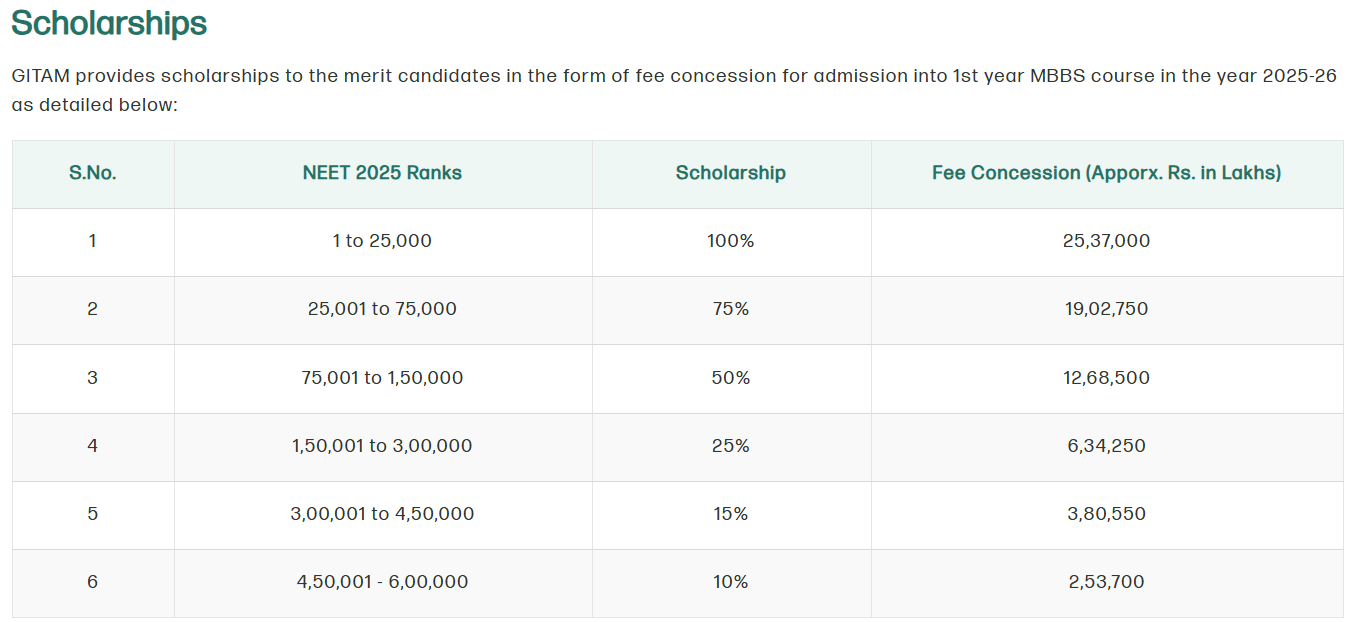Select the 15% scholarship cell
The width and height of the screenshot is (1355, 622).
731,514
